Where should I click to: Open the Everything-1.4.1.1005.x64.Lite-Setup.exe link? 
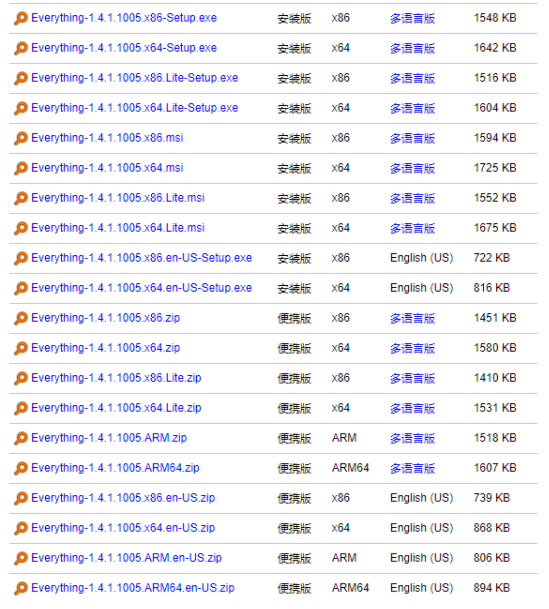point(134,108)
